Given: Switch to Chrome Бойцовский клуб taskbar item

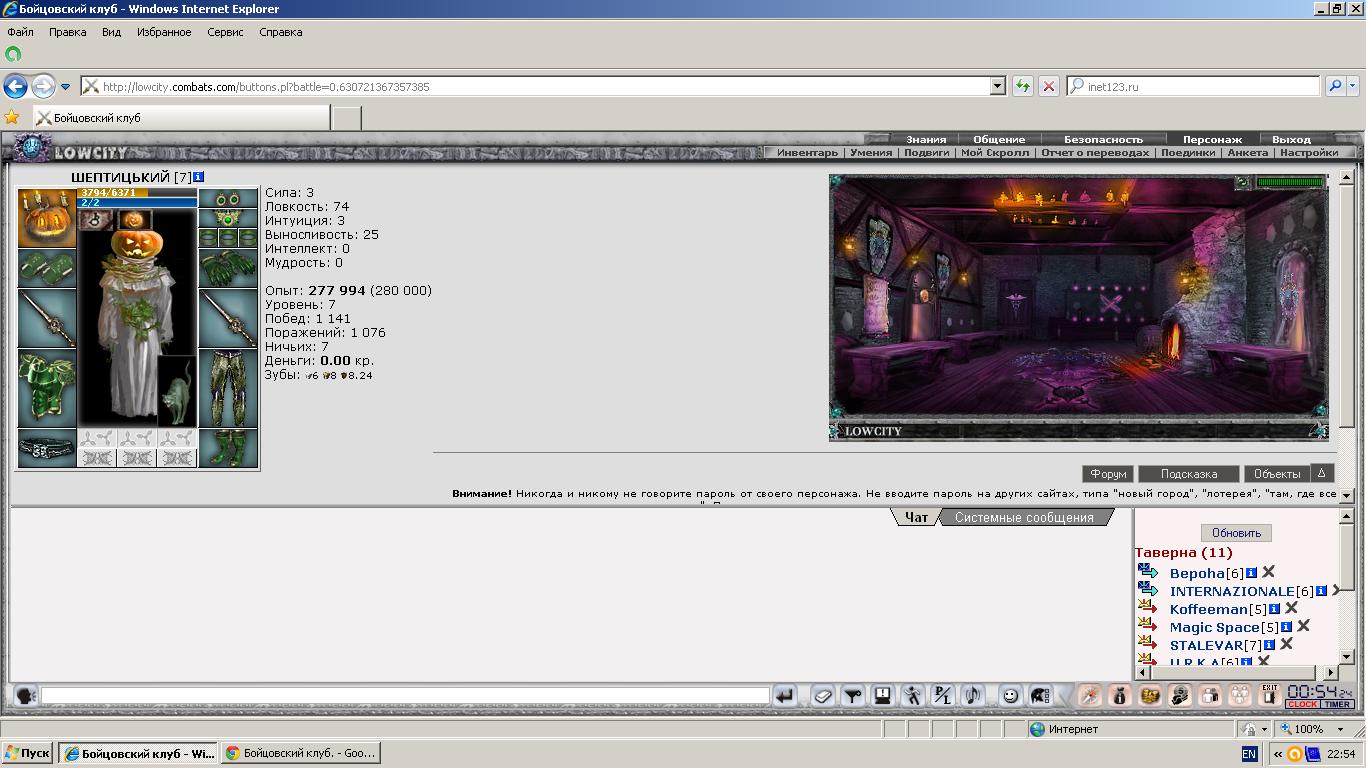Looking at the screenshot, I should click(300, 753).
